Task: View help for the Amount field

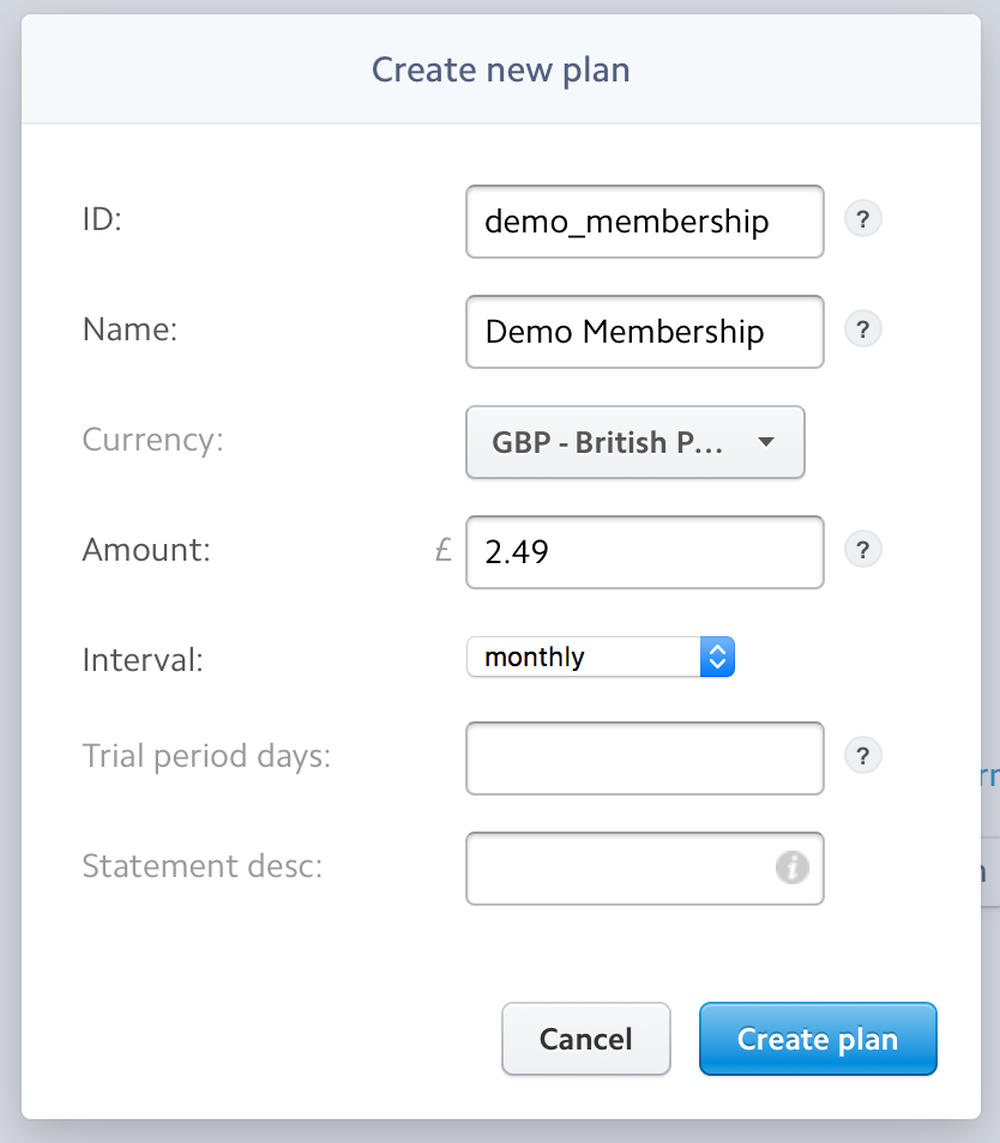Action: click(862, 549)
